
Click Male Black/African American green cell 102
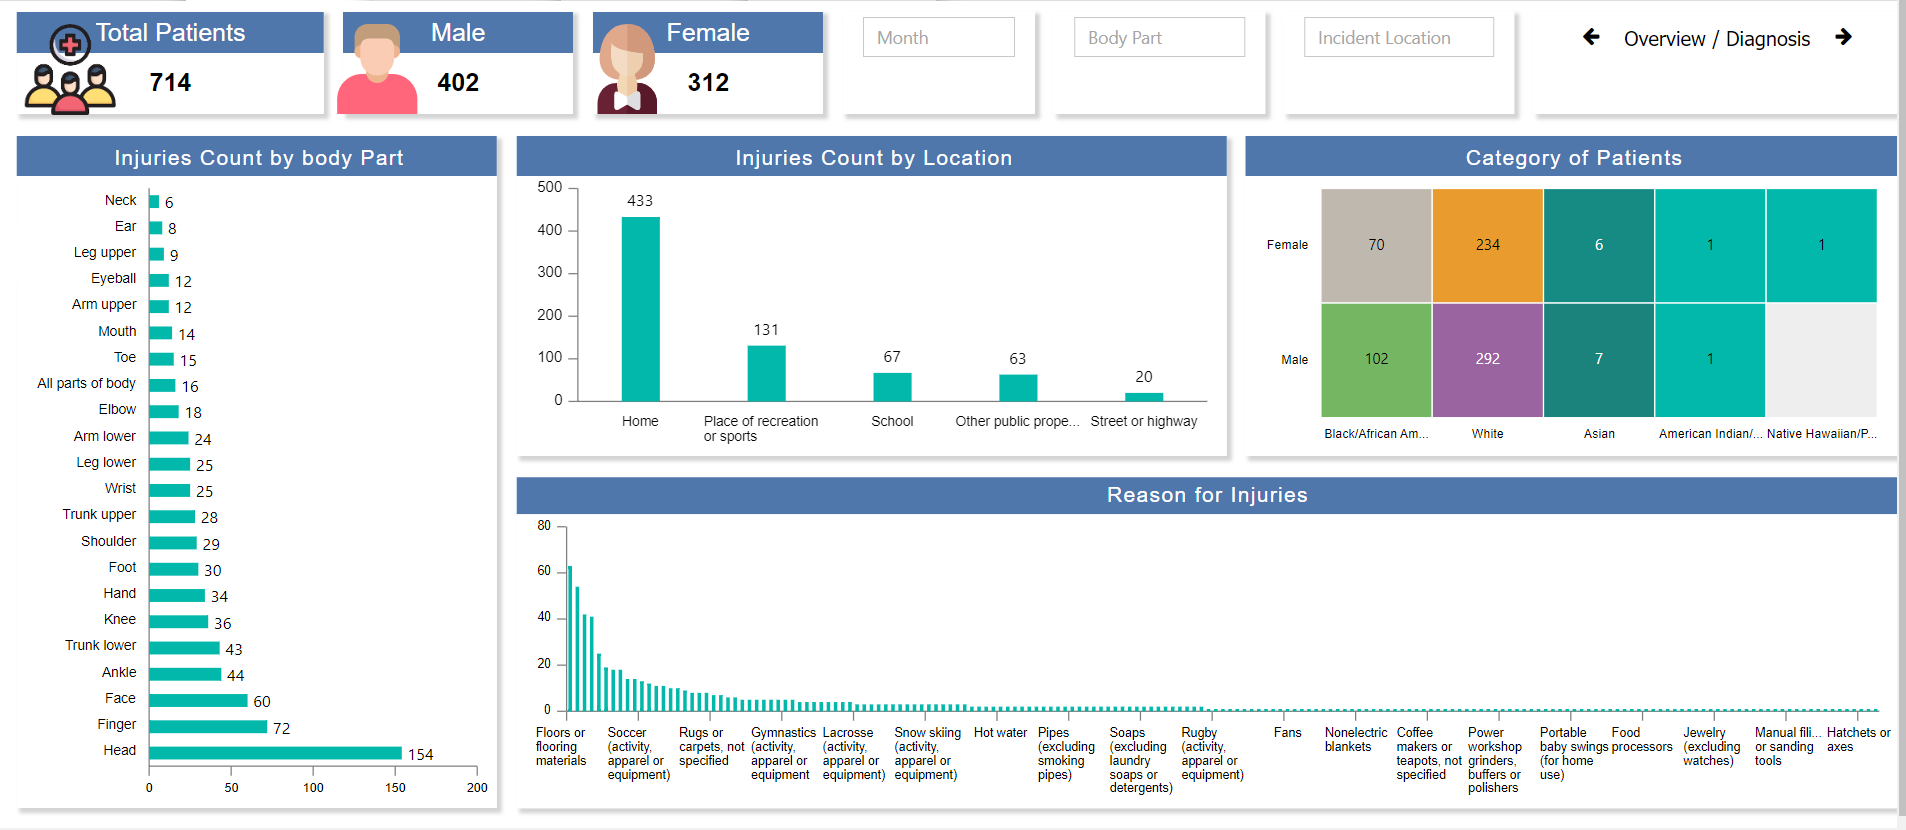(1376, 360)
